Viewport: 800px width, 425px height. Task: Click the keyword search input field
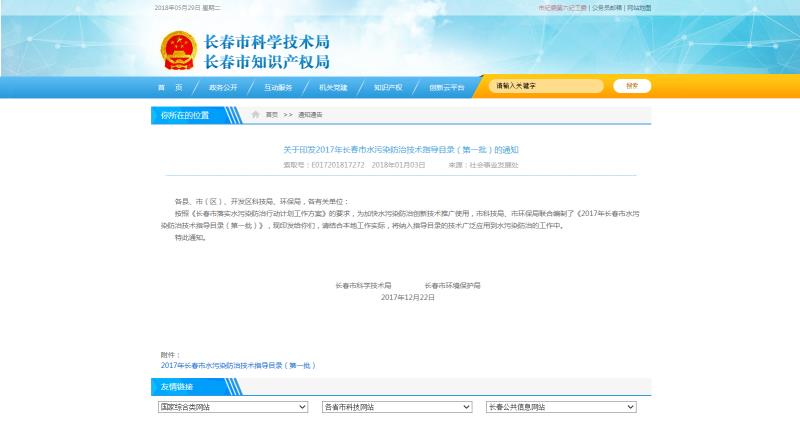pyautogui.click(x=547, y=86)
